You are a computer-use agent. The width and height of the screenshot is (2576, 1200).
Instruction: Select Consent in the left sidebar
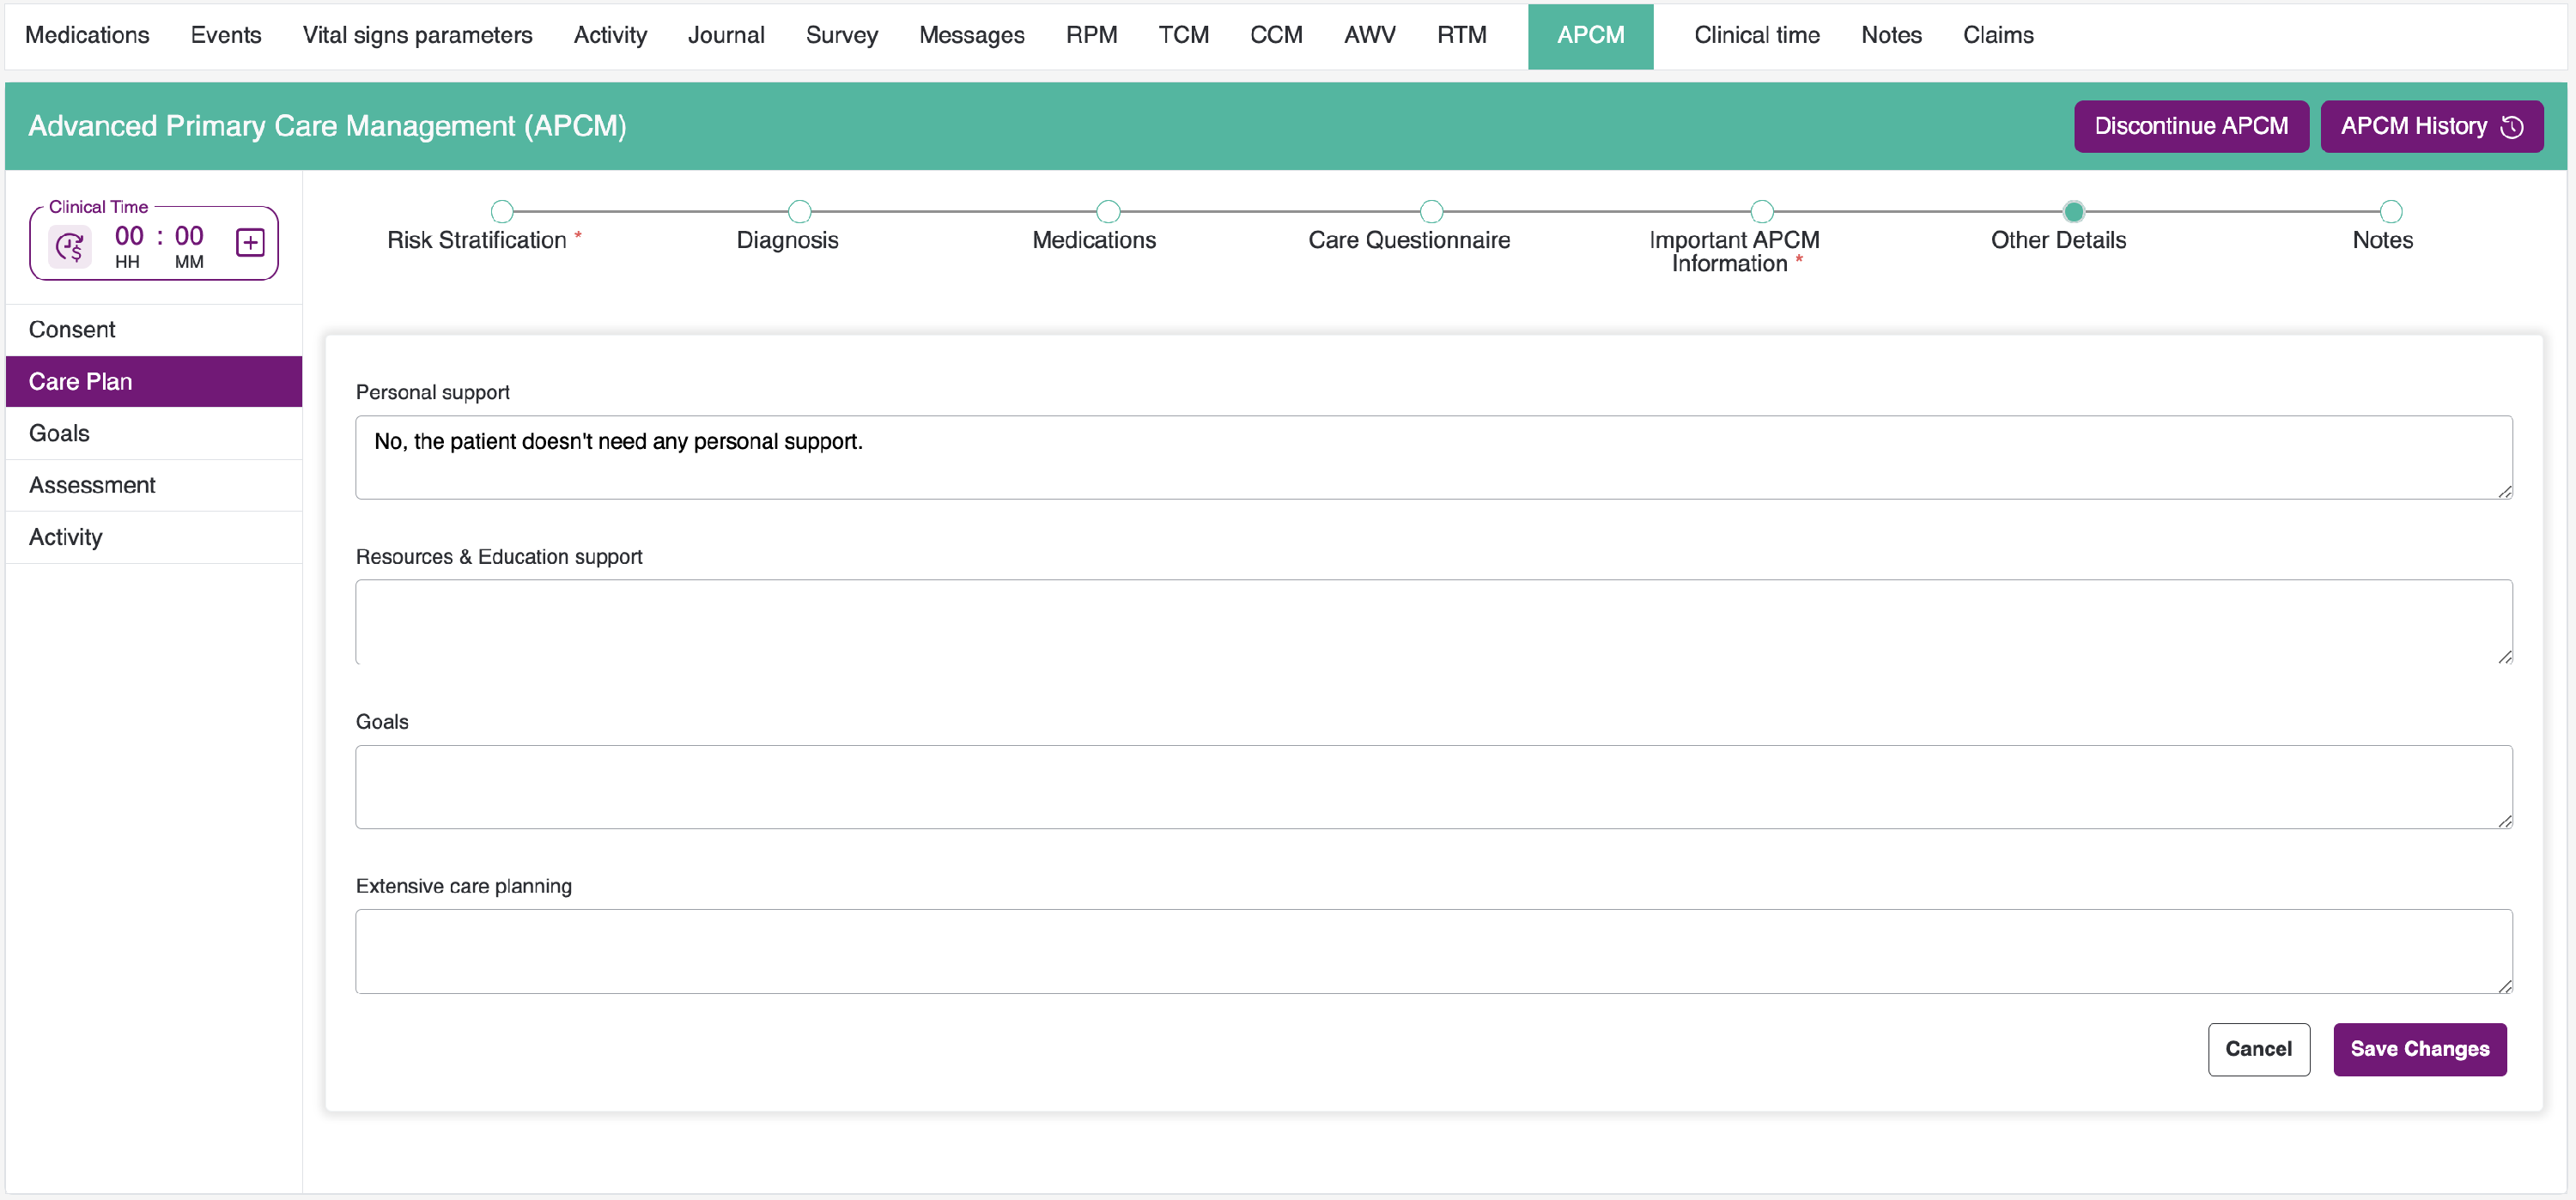click(72, 330)
